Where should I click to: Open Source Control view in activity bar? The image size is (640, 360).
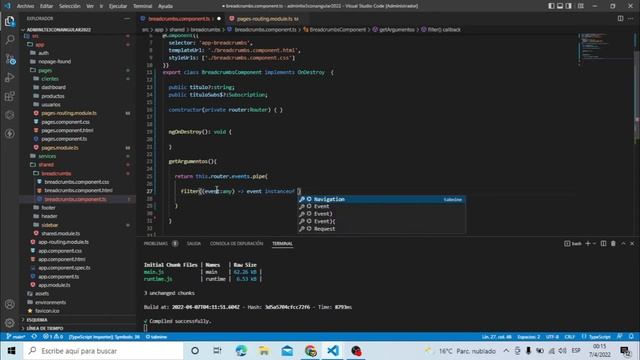(9, 59)
